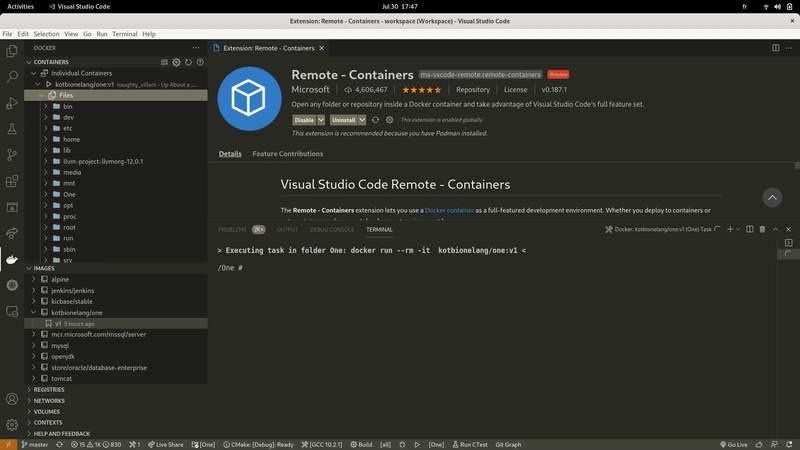The image size is (800, 450).
Task: Switch to the Feature Contributions tab
Action: tap(287, 154)
